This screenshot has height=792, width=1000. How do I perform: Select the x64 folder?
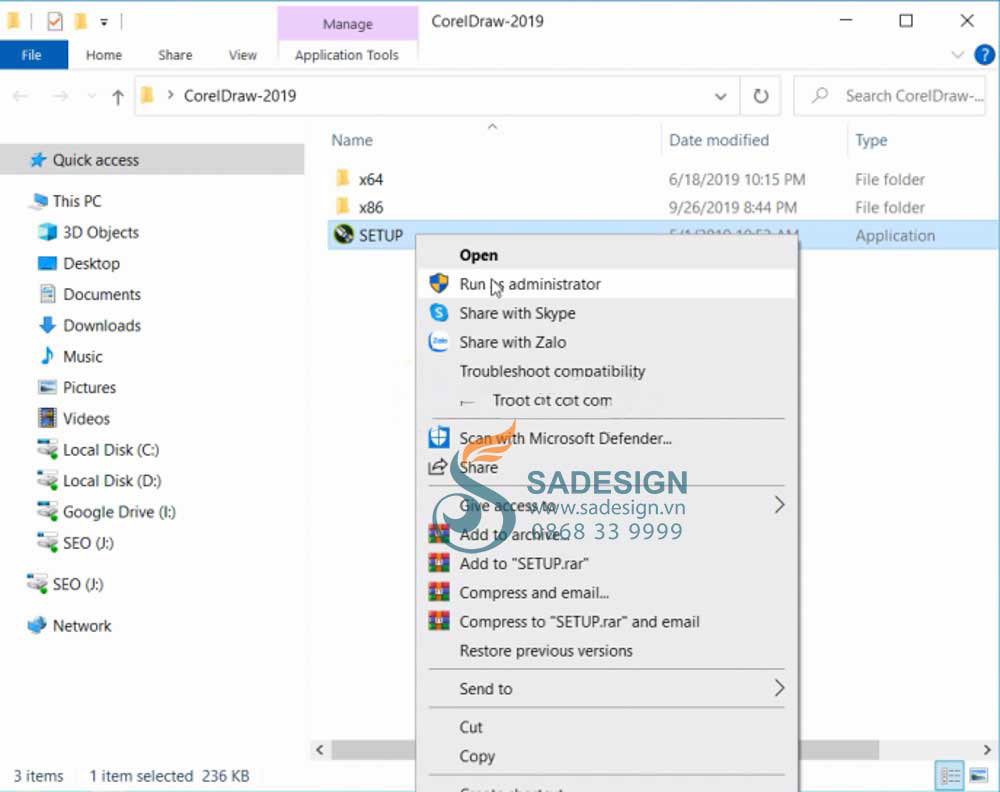[x=370, y=179]
